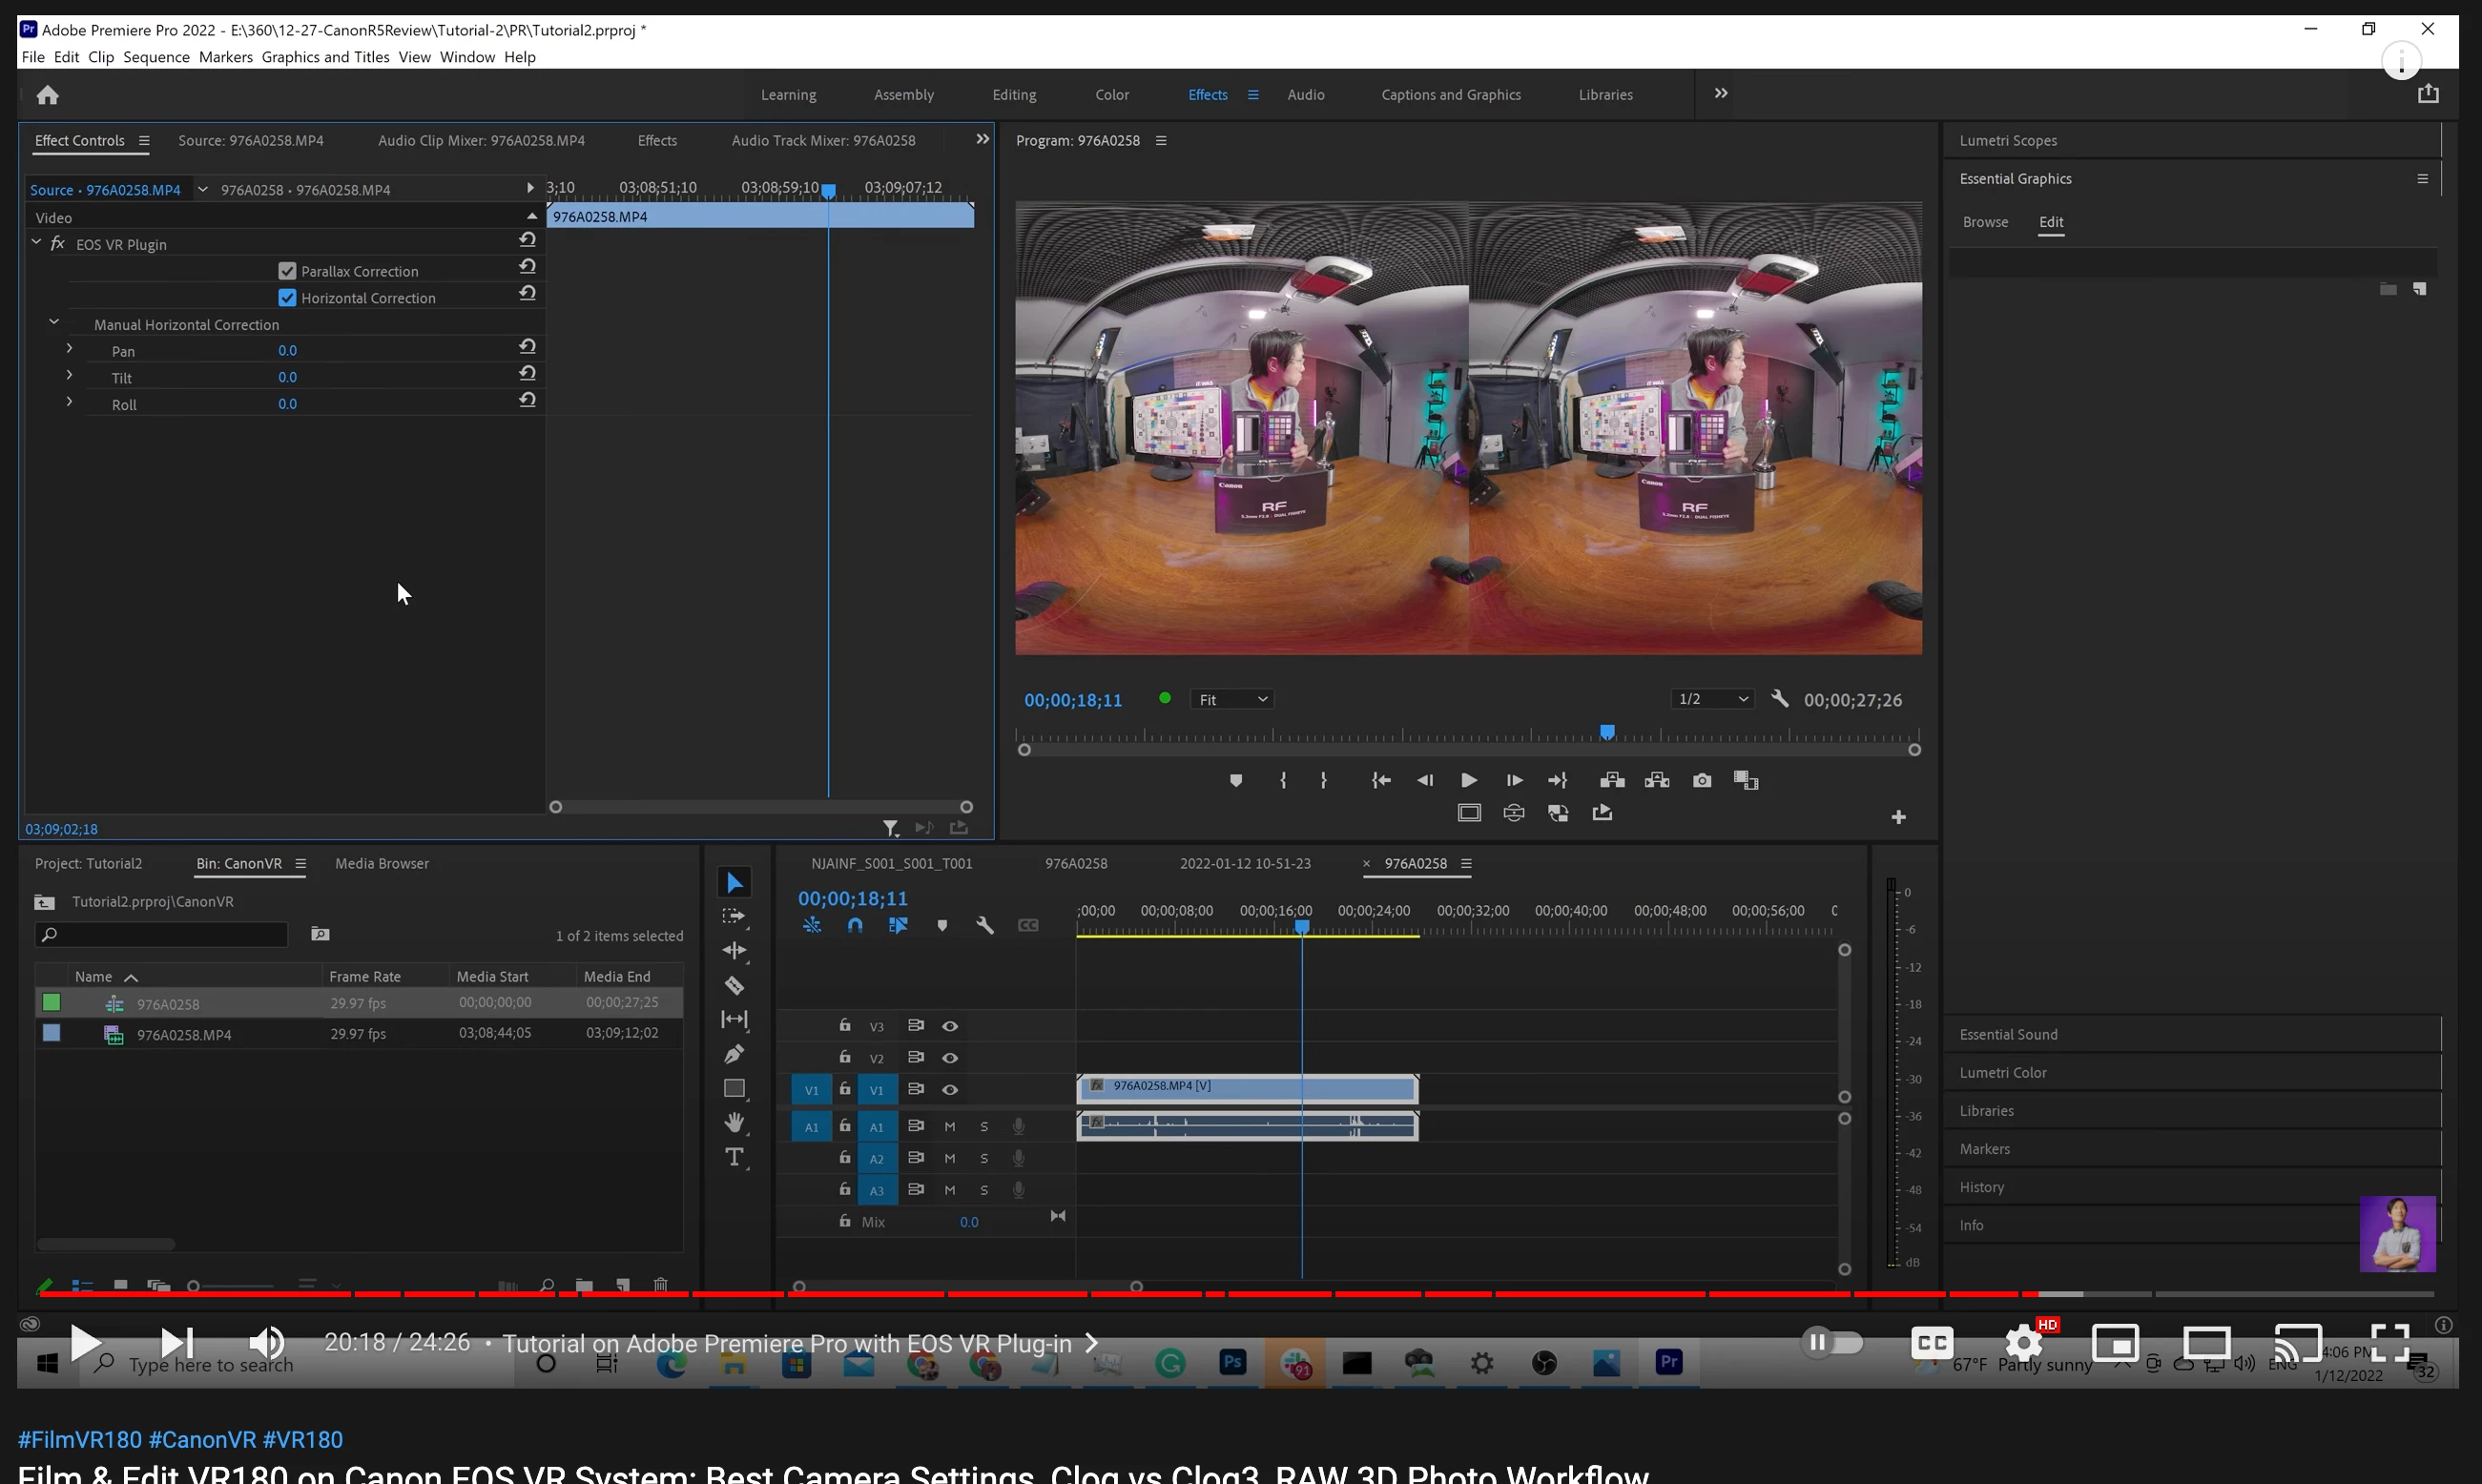Uncheck Horizontal Correction checkbox
Image resolution: width=2482 pixels, height=1484 pixels.
click(287, 298)
